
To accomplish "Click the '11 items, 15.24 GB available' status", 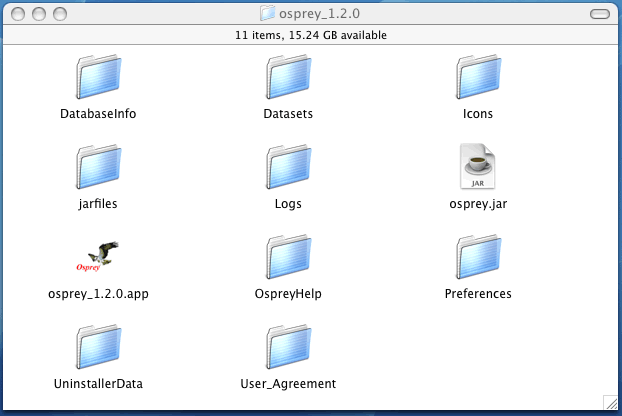I will pyautogui.click(x=311, y=35).
